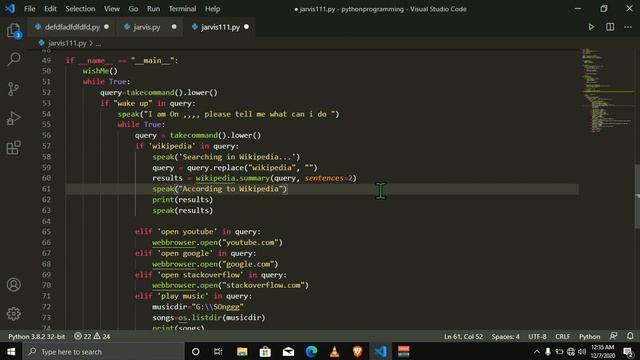Switch to the Visual Studio Code taskbar icon
The width and height of the screenshot is (640, 360).
381,351
